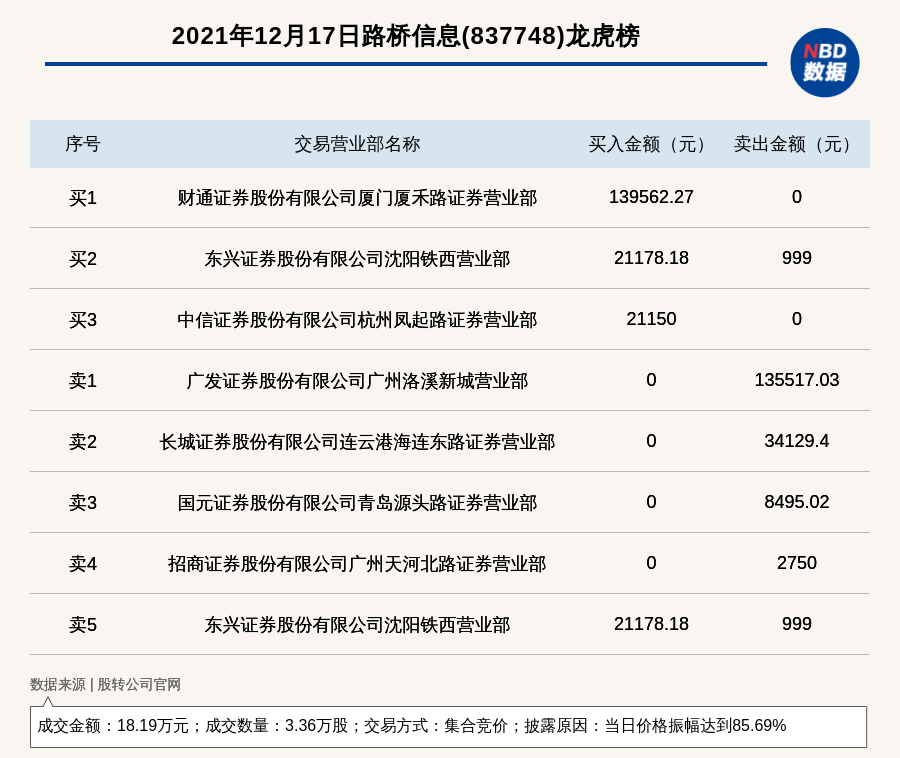Click 长城证券股份有限公司连云港海连东路证券营业部
This screenshot has height=758, width=900.
(357, 442)
